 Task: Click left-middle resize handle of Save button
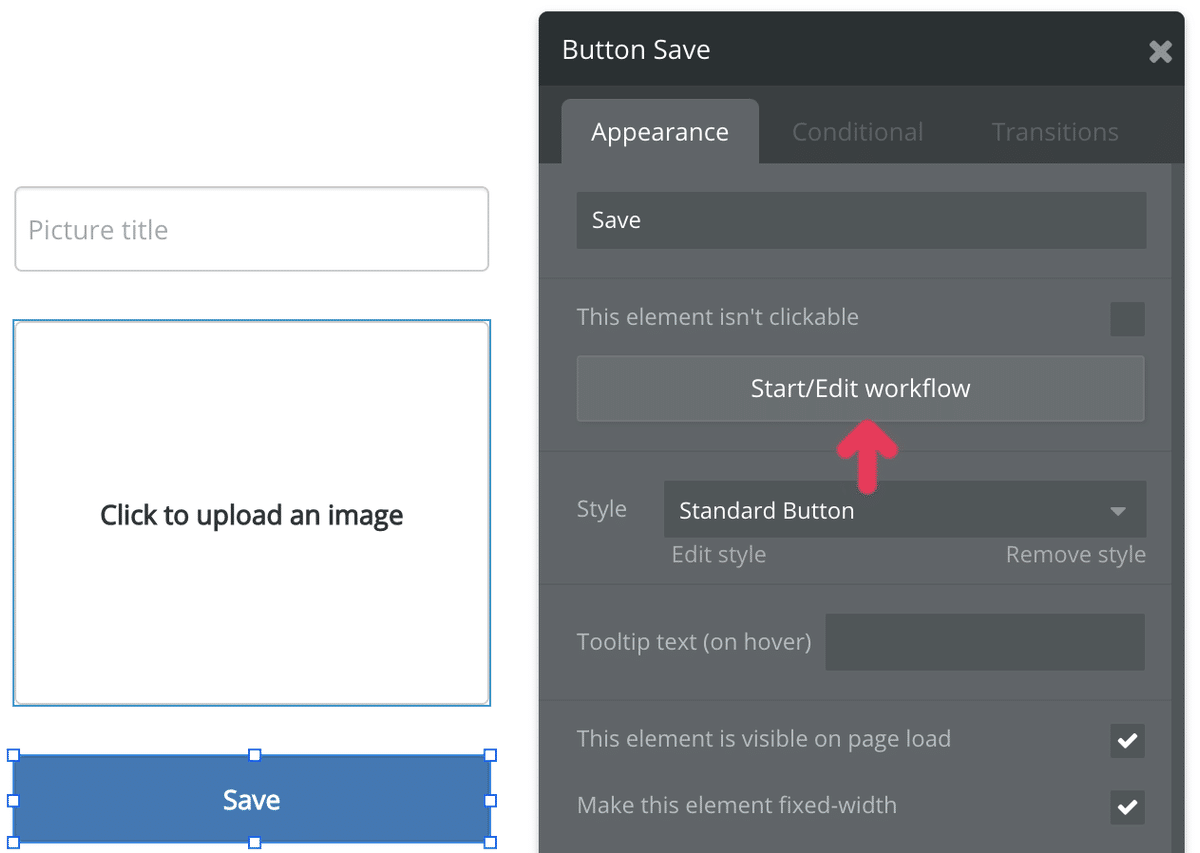14,800
